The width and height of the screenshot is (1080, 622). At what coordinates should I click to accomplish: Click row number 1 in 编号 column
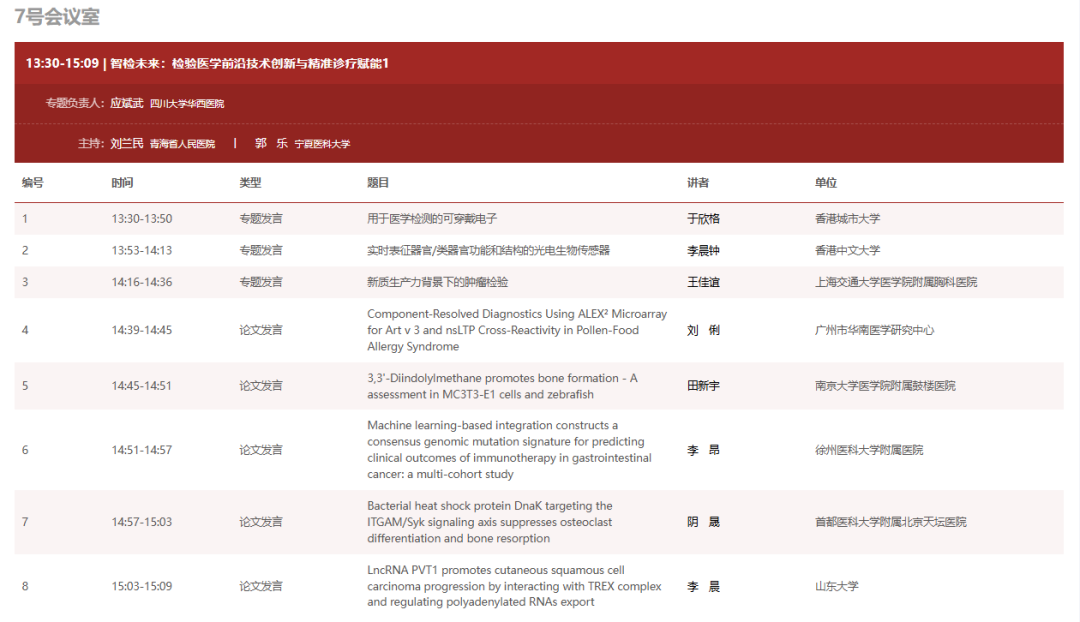click(x=25, y=219)
